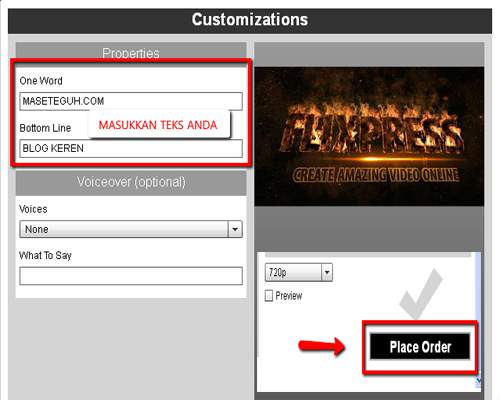Click the Voiceover (optional) section header
This screenshot has width=500, height=400.
(131, 182)
